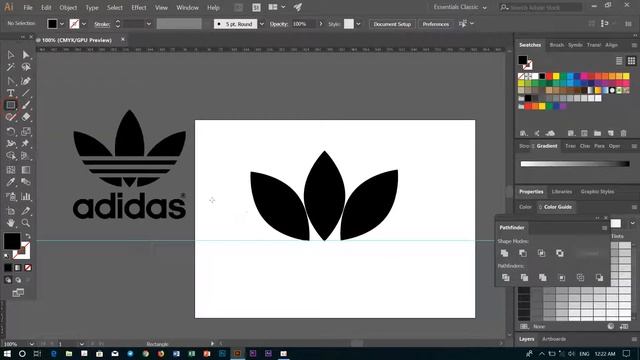This screenshot has width=640, height=360.
Task: Click Minus Back pathfinder icon
Action: tap(599, 278)
